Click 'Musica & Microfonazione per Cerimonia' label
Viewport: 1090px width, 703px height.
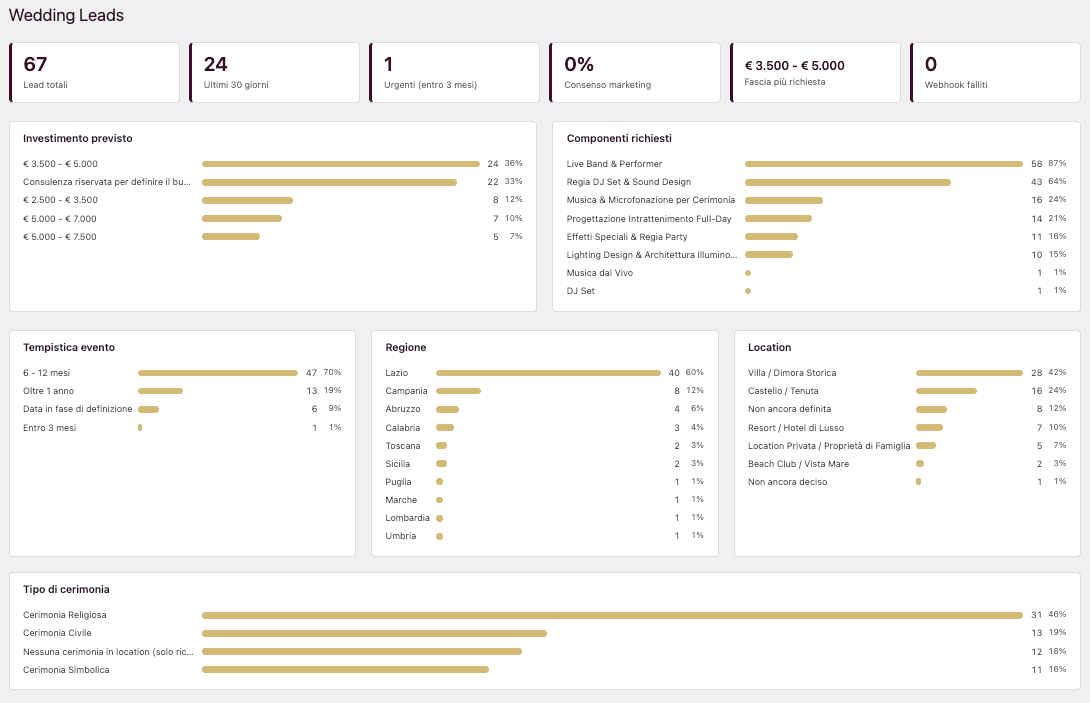tap(651, 200)
